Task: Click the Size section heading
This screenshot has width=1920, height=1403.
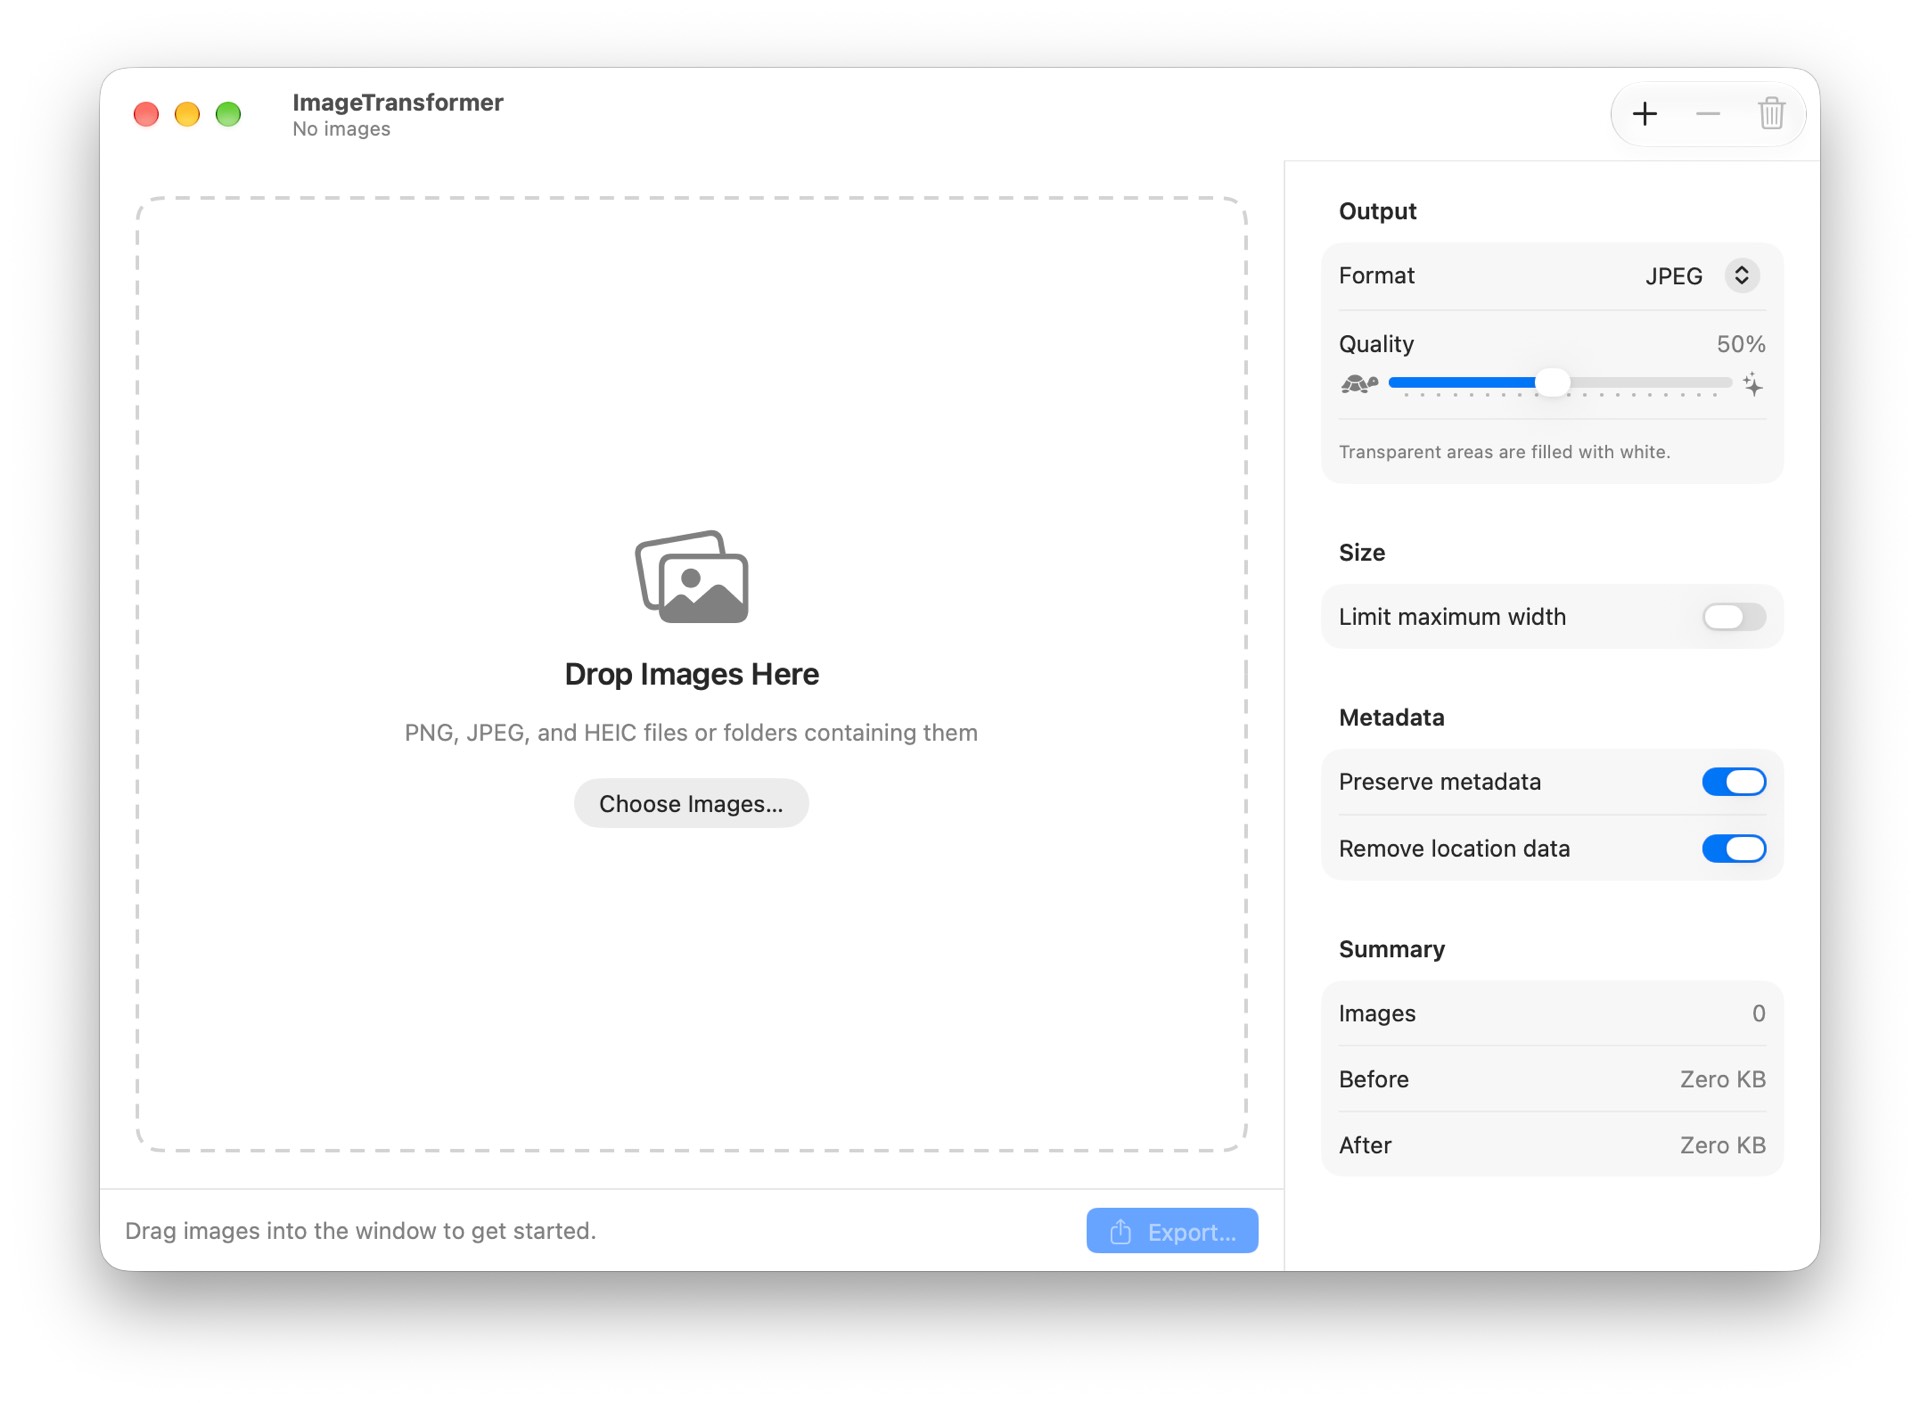Action: (x=1361, y=552)
